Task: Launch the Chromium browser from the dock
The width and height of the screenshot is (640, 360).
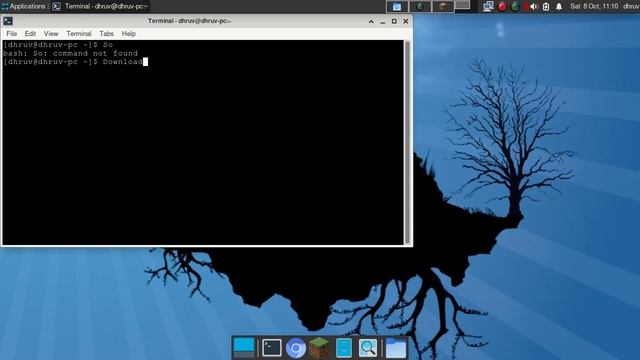Action: [x=296, y=349]
